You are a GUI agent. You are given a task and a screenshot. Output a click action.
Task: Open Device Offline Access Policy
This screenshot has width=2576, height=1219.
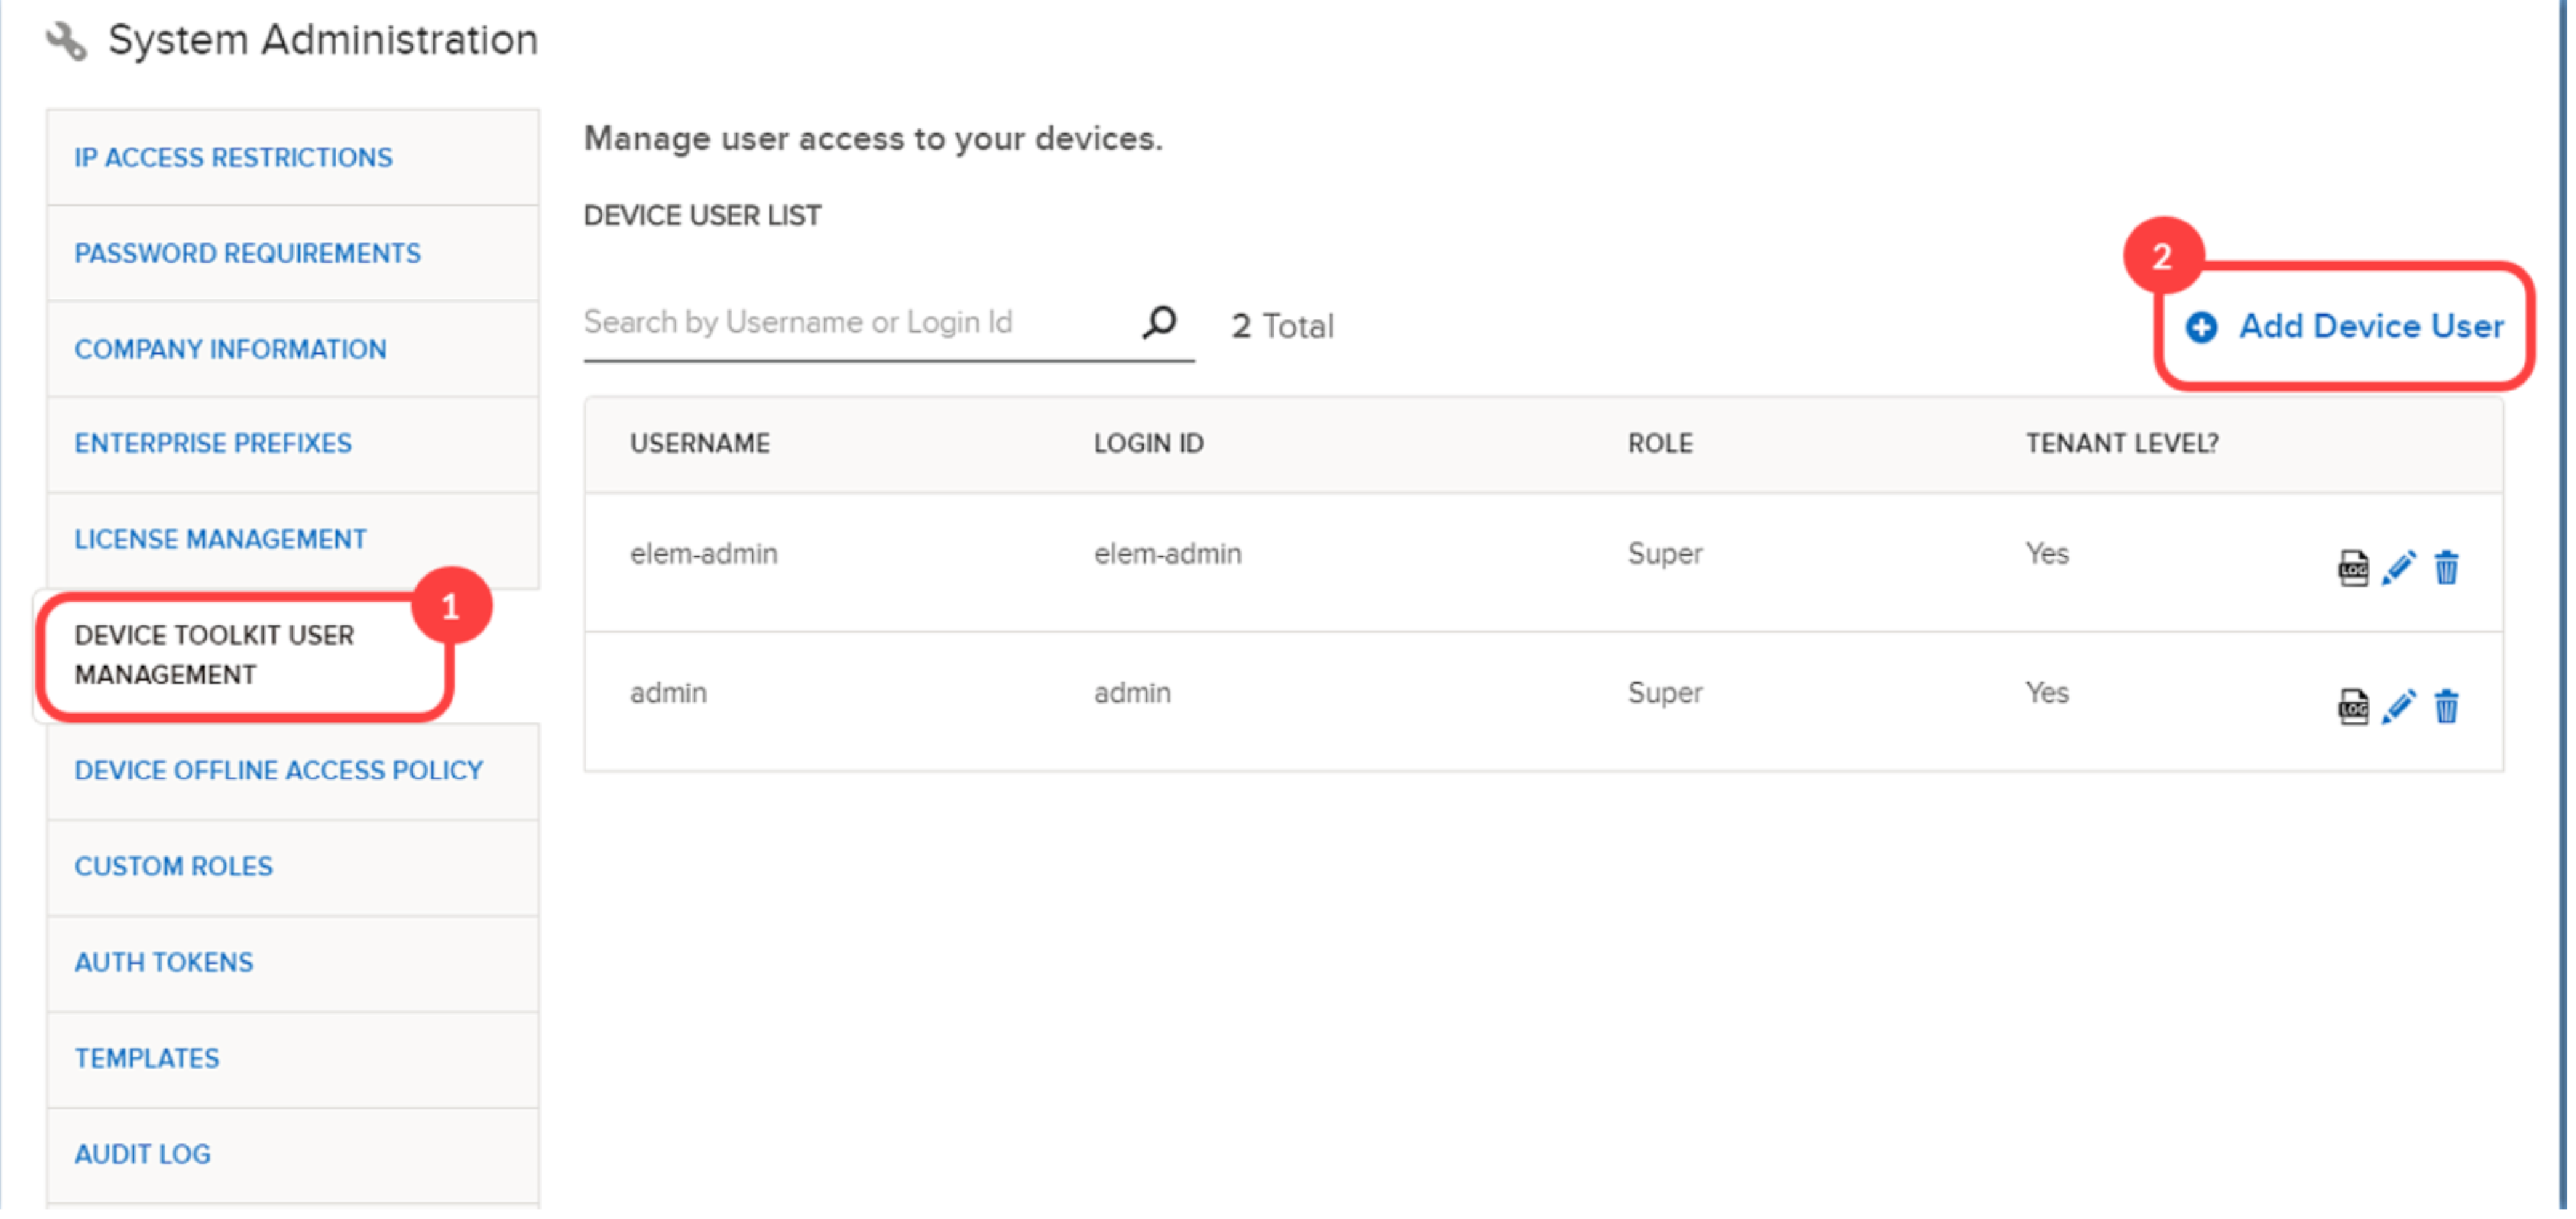click(x=278, y=771)
